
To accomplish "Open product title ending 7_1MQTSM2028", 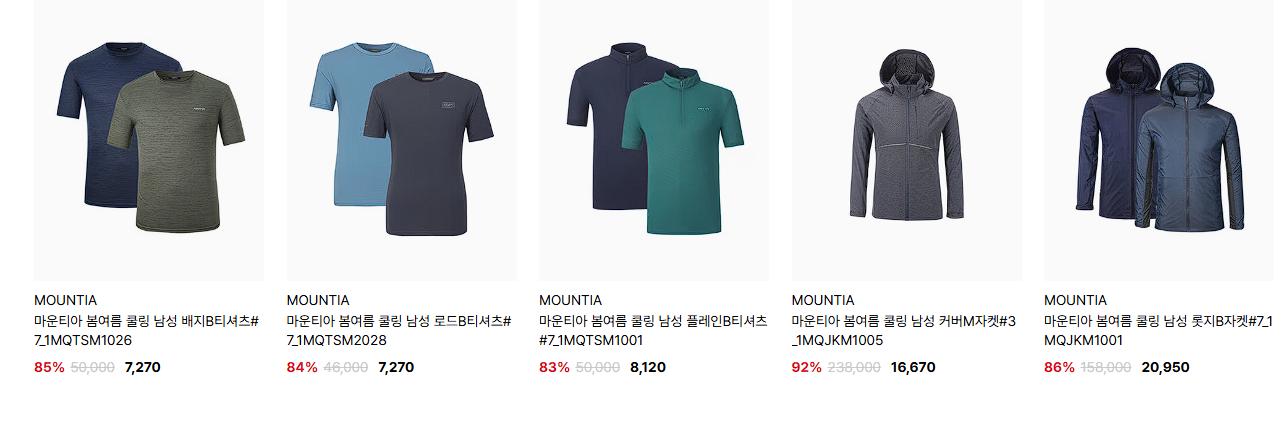I will pos(399,331).
